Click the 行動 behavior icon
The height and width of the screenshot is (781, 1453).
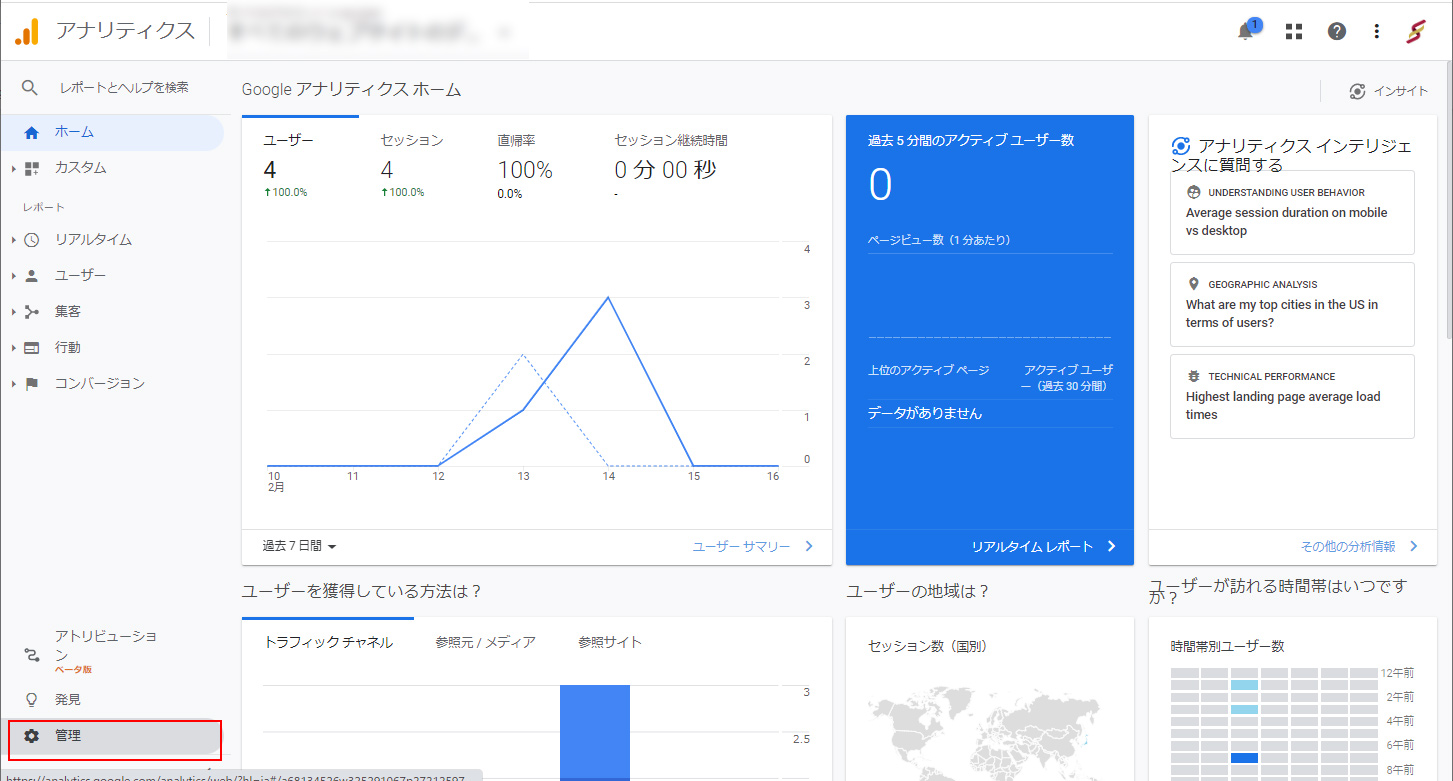32,348
